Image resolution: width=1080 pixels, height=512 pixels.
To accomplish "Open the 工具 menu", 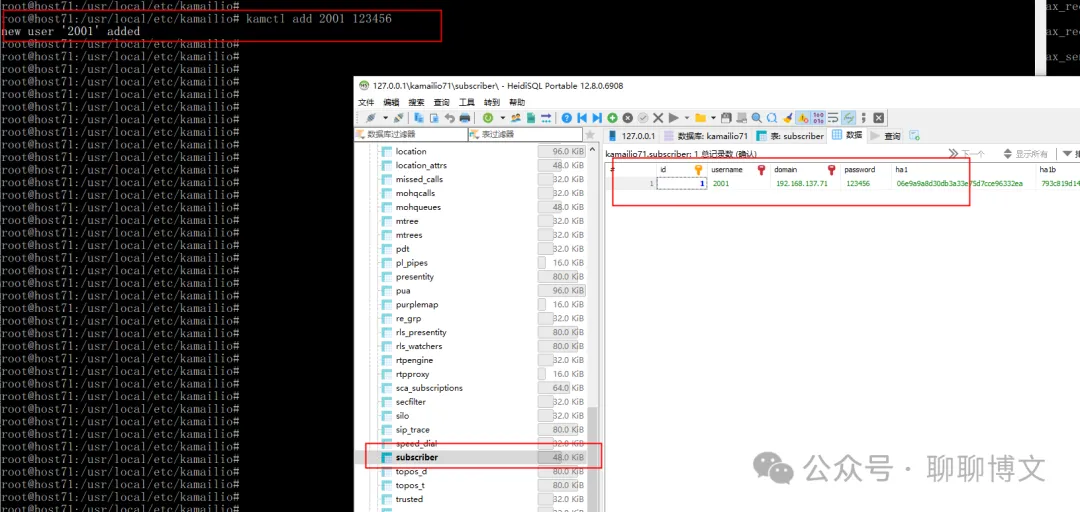I will 467,102.
